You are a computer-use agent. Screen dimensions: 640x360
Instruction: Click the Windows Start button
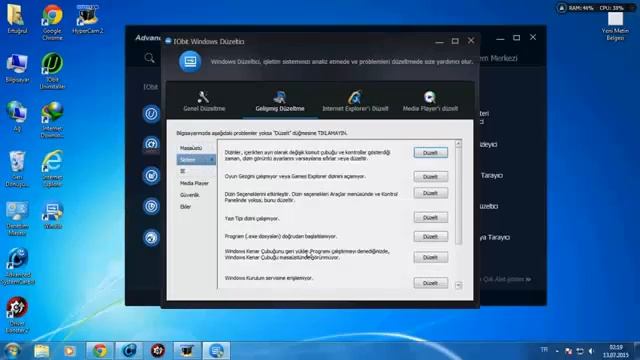coord(12,351)
